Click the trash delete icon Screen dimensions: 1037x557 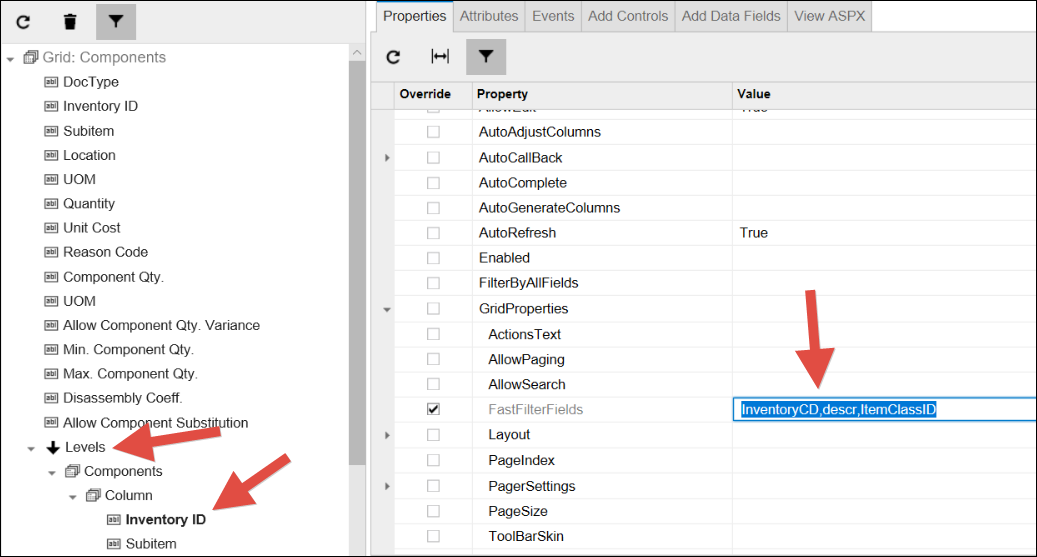pos(69,21)
